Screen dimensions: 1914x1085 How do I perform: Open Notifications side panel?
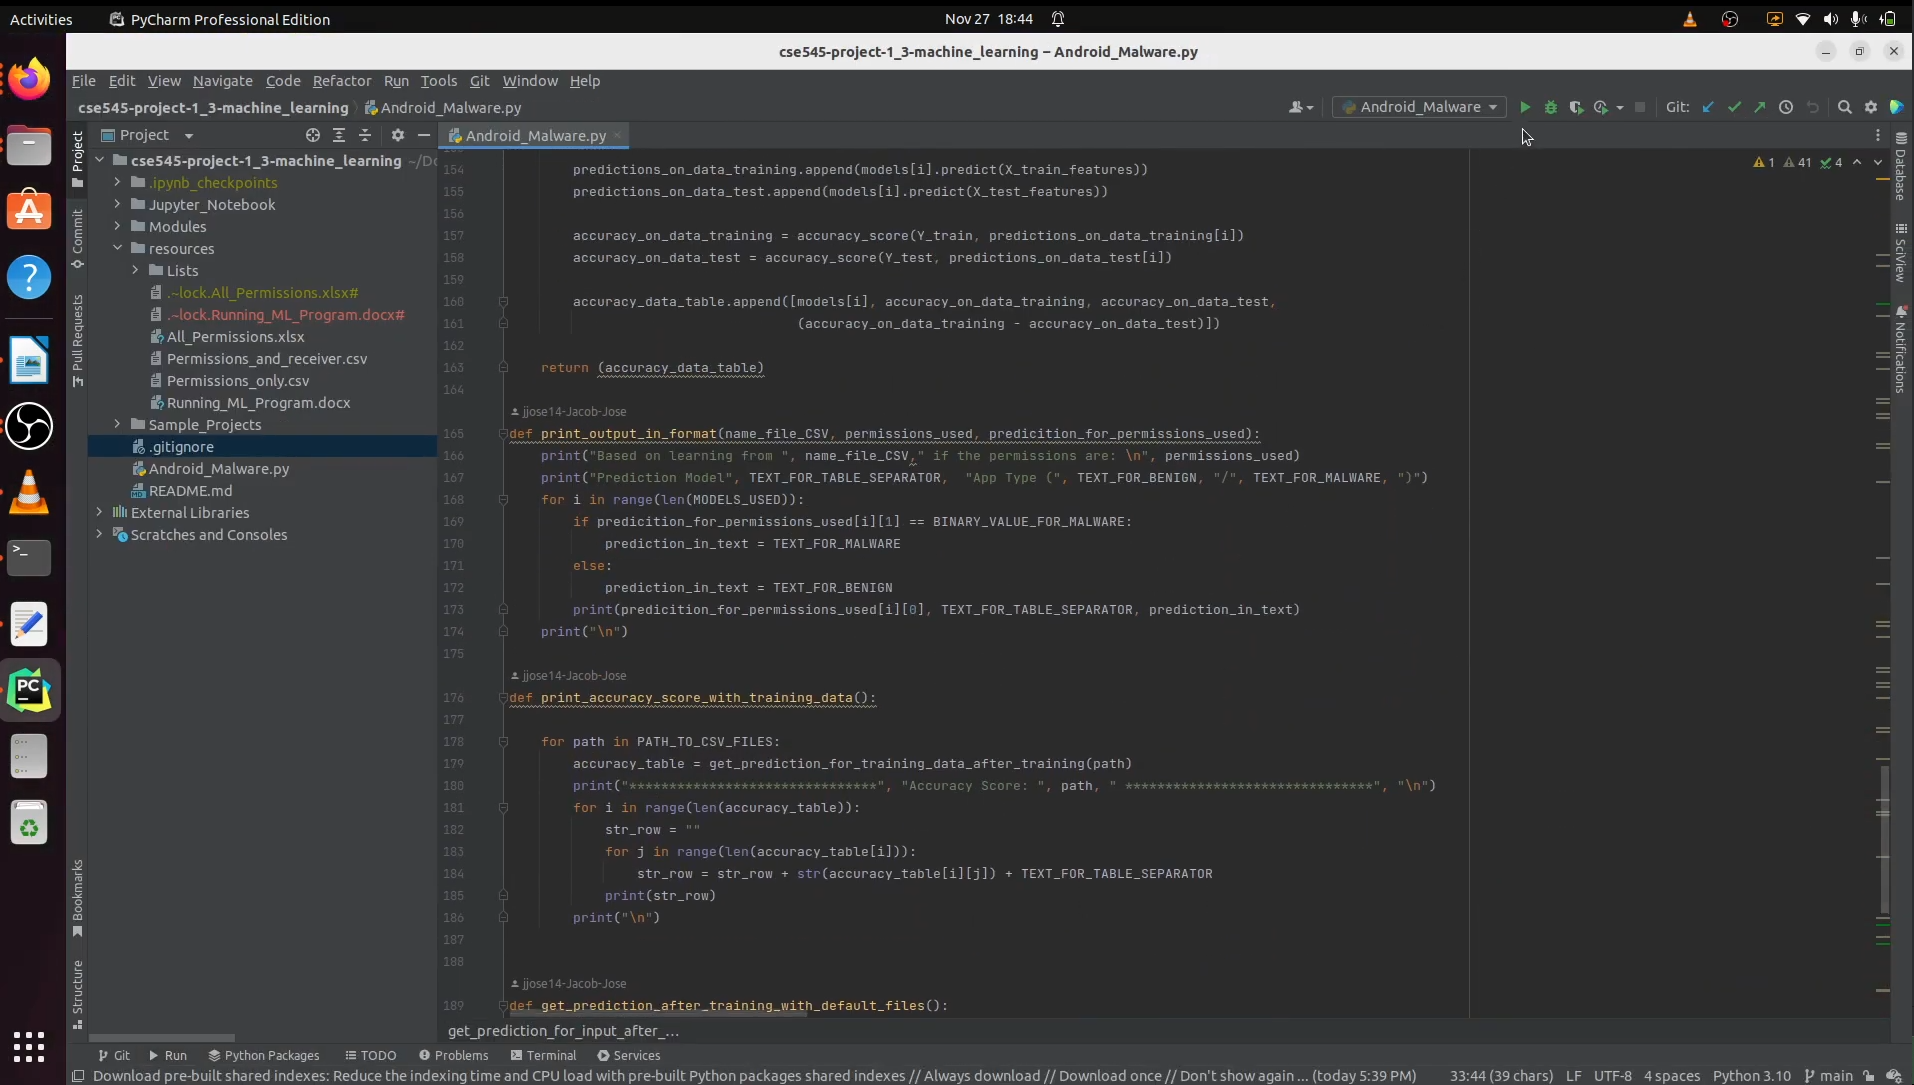tap(1901, 349)
